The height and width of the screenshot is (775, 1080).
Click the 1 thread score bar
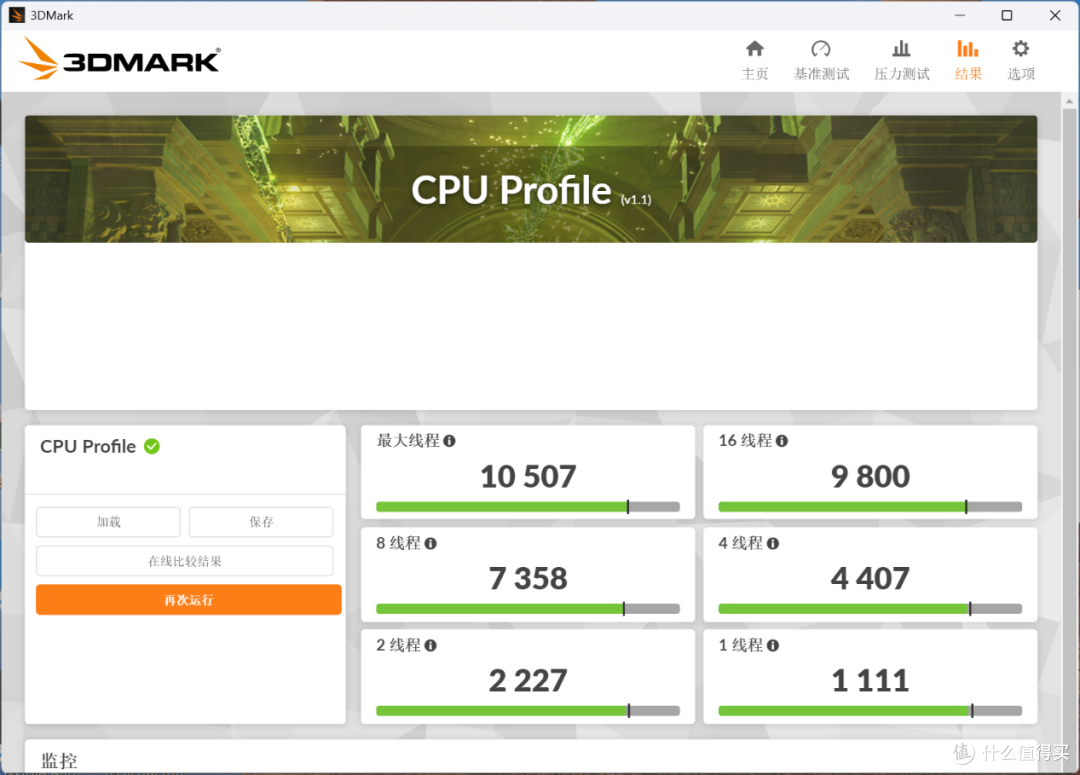click(x=870, y=711)
